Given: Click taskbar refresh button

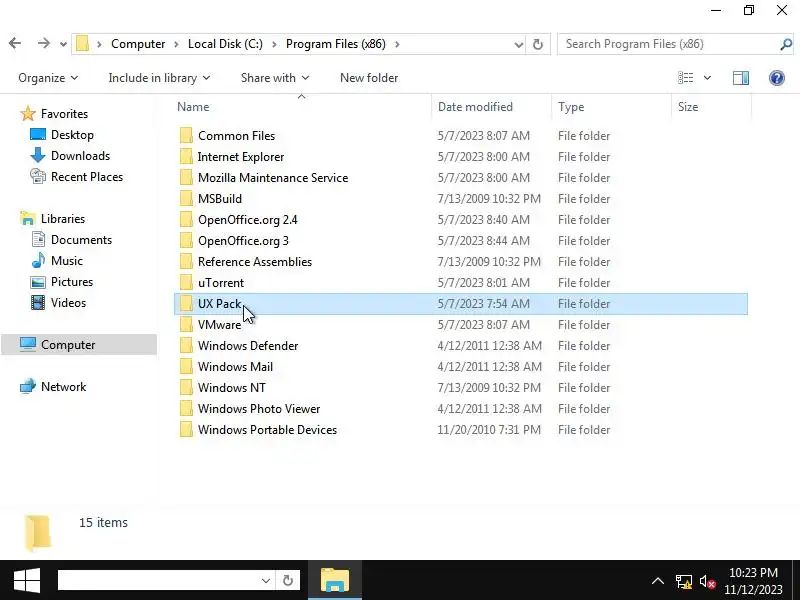Looking at the screenshot, I should coord(288,580).
